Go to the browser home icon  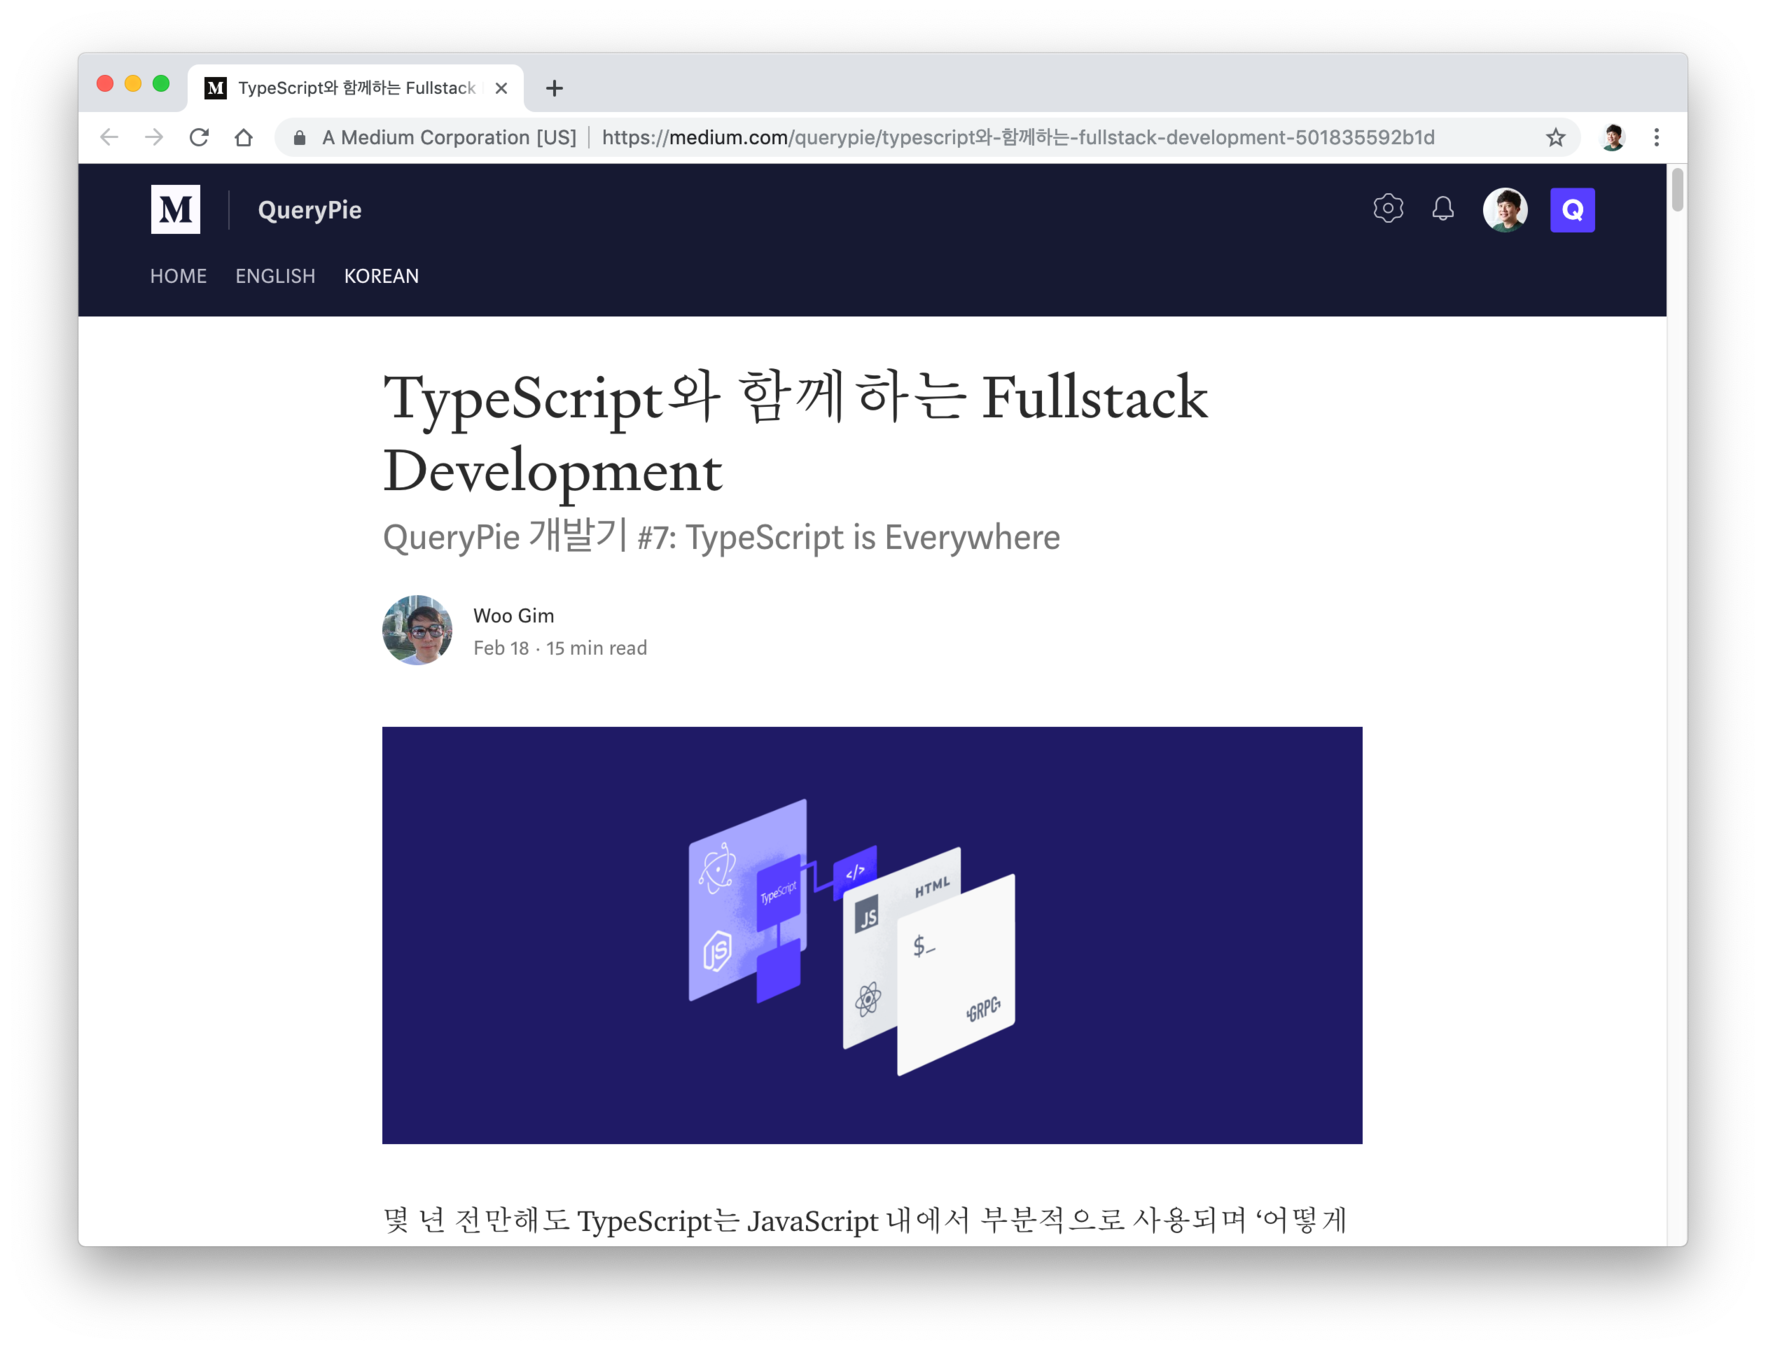pos(243,138)
